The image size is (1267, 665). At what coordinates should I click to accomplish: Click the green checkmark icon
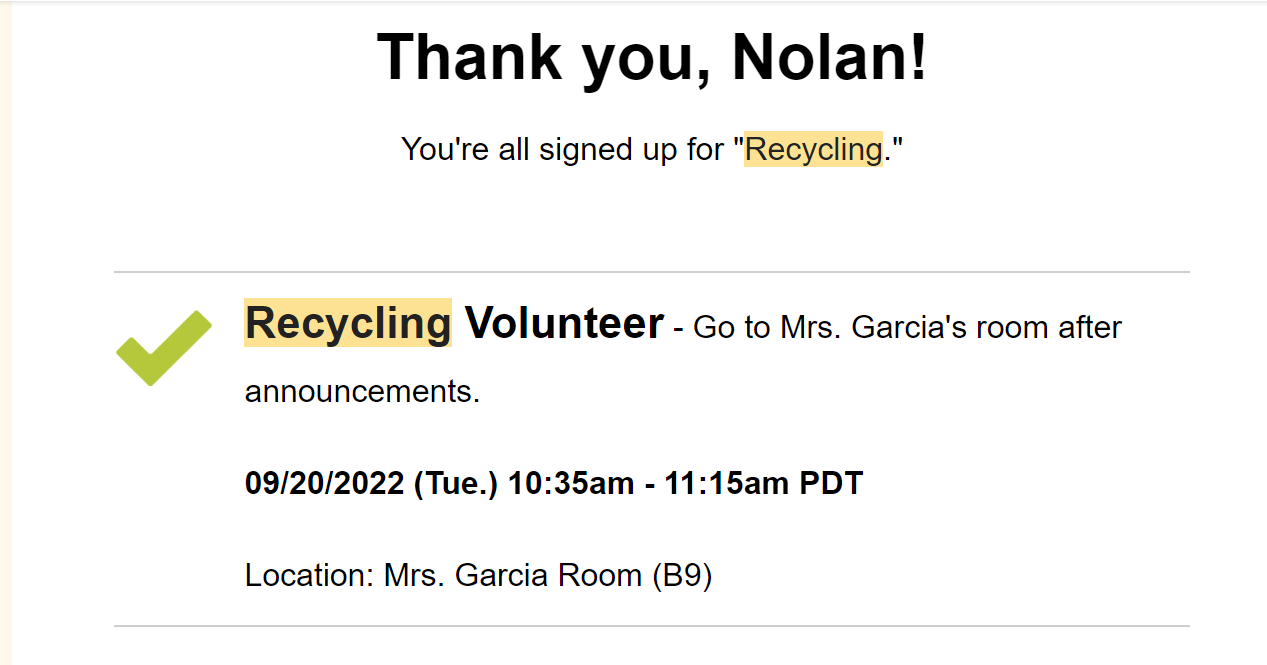[164, 348]
